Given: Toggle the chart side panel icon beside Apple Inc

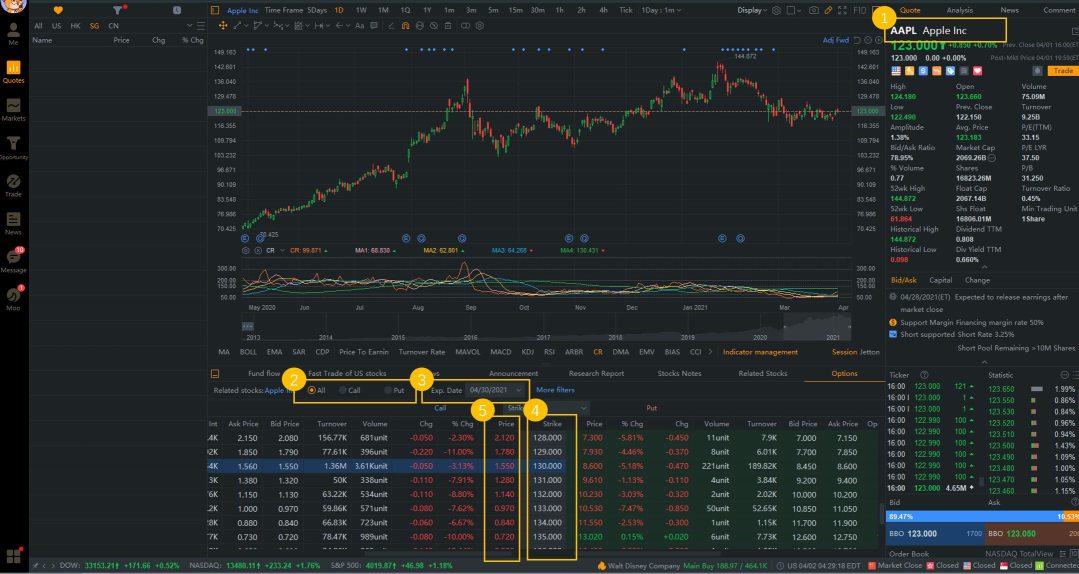Looking at the screenshot, I should (x=215, y=10).
